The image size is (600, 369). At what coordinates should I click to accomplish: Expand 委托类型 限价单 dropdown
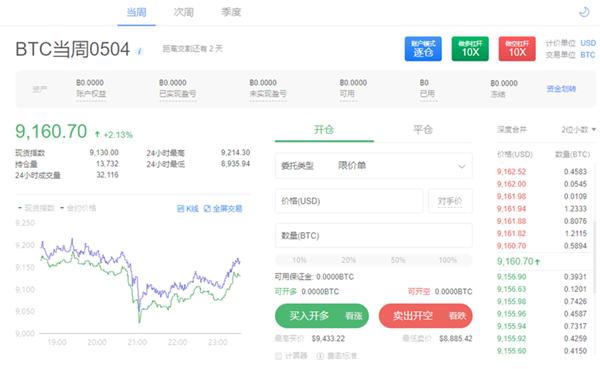373,166
